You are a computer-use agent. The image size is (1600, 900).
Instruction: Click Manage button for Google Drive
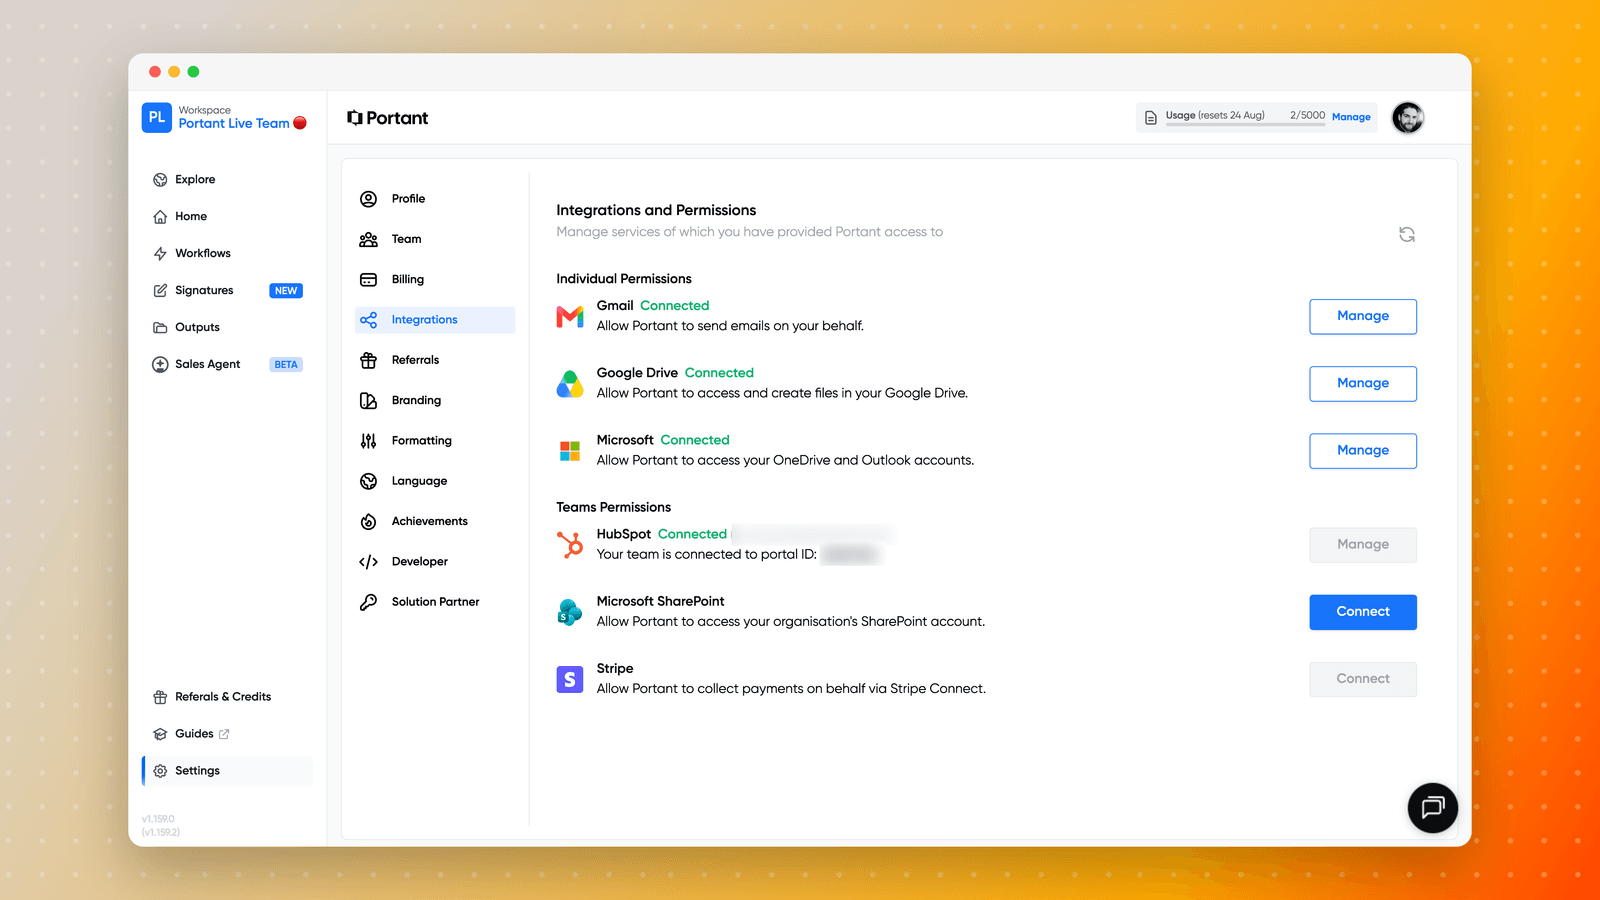coord(1363,384)
